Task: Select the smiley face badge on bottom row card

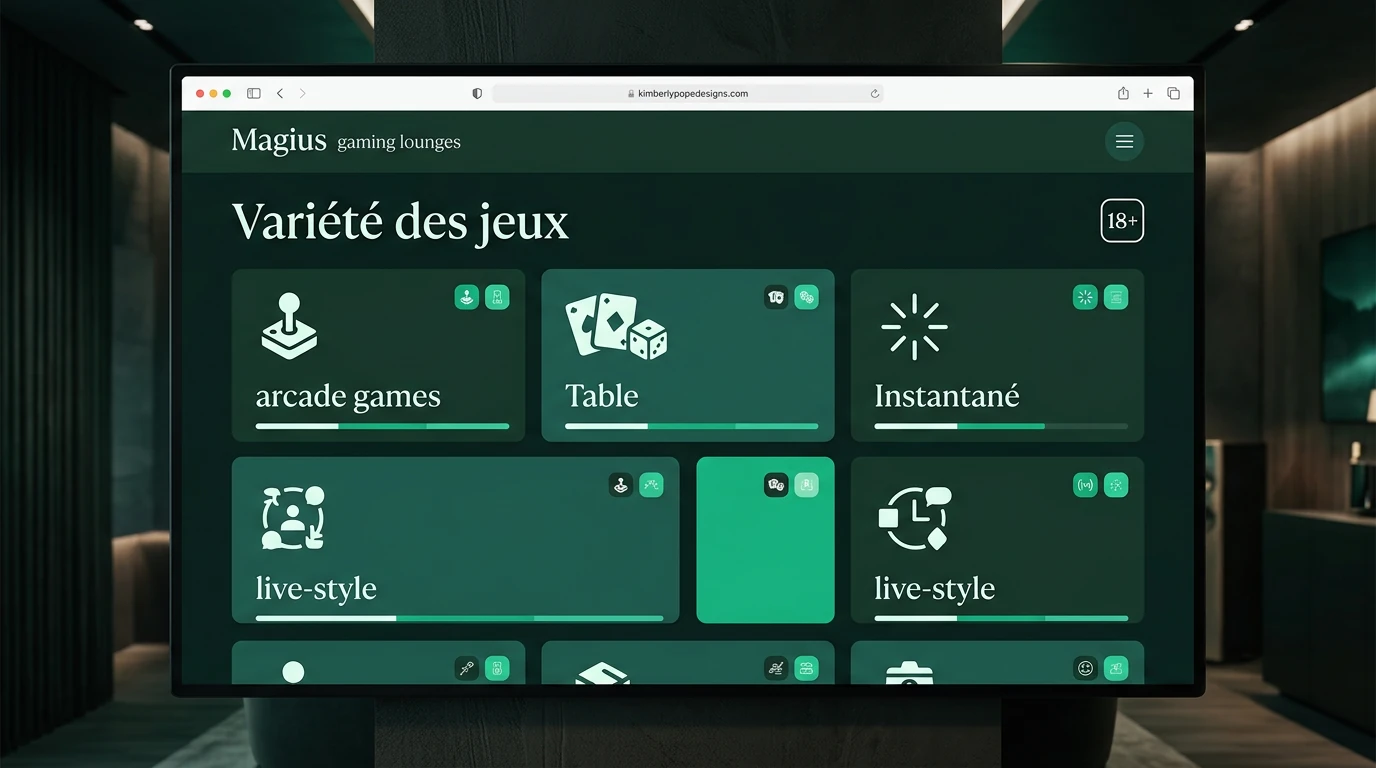Action: 1085,669
